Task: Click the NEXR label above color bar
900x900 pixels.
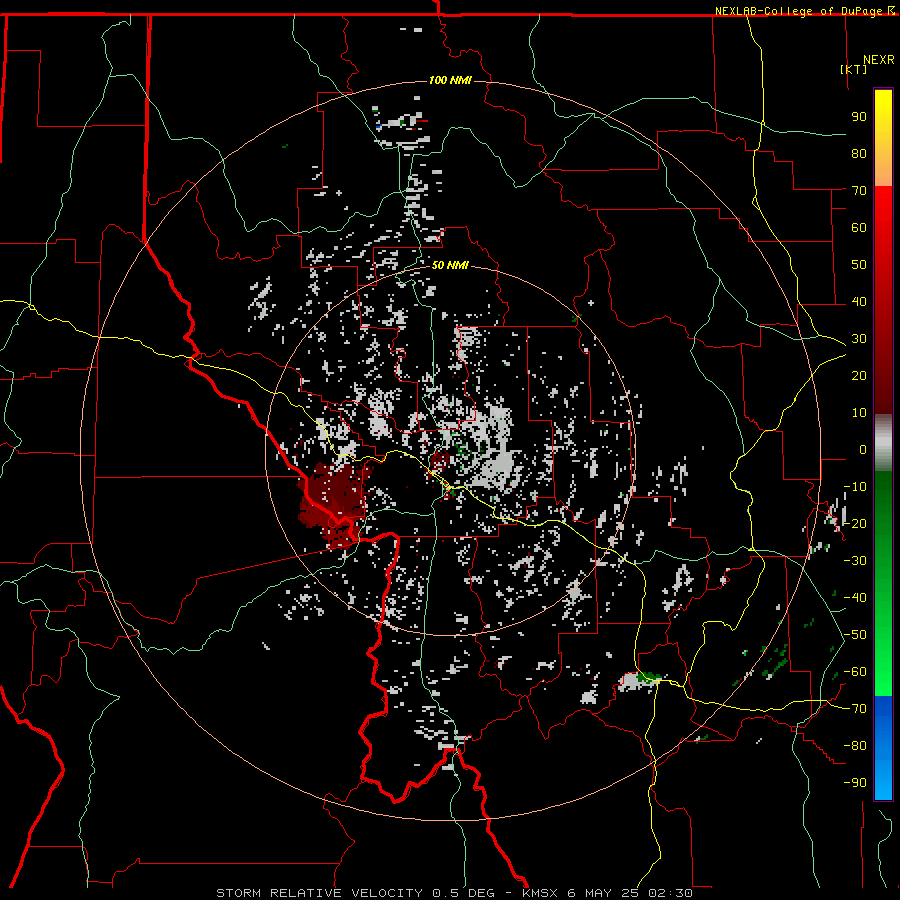Action: point(879,60)
